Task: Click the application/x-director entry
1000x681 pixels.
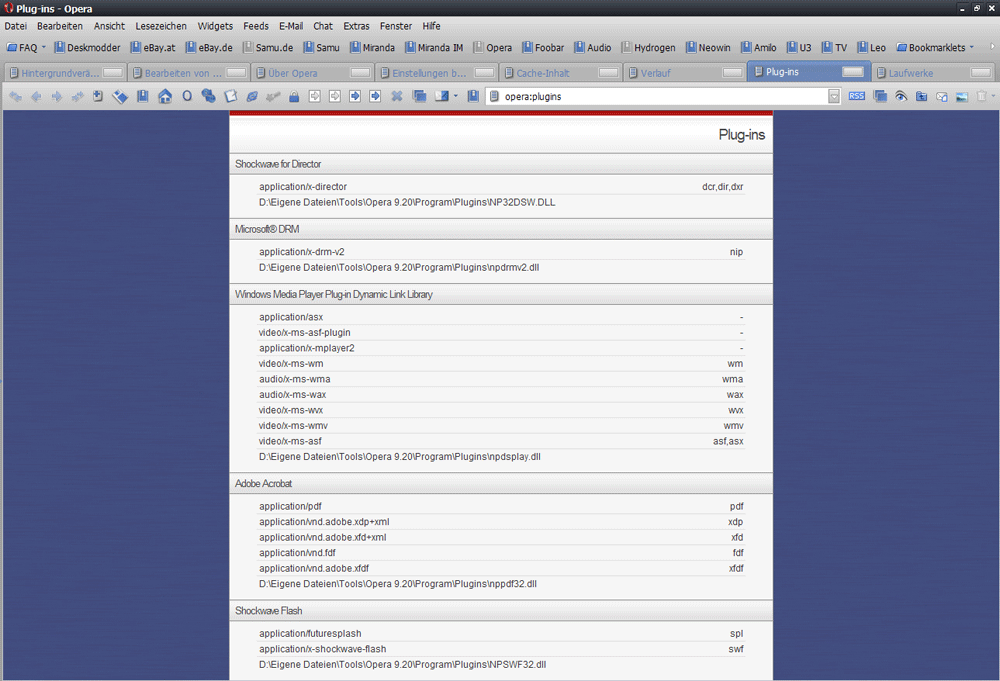Action: pos(303,187)
